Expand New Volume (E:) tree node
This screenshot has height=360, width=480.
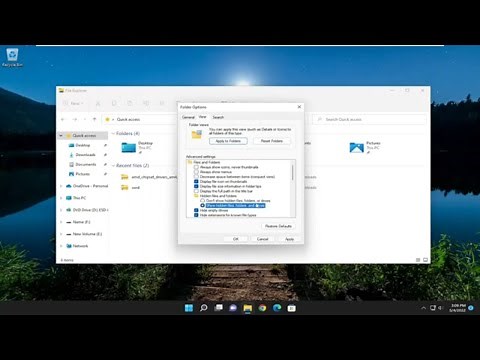[x=61, y=234]
